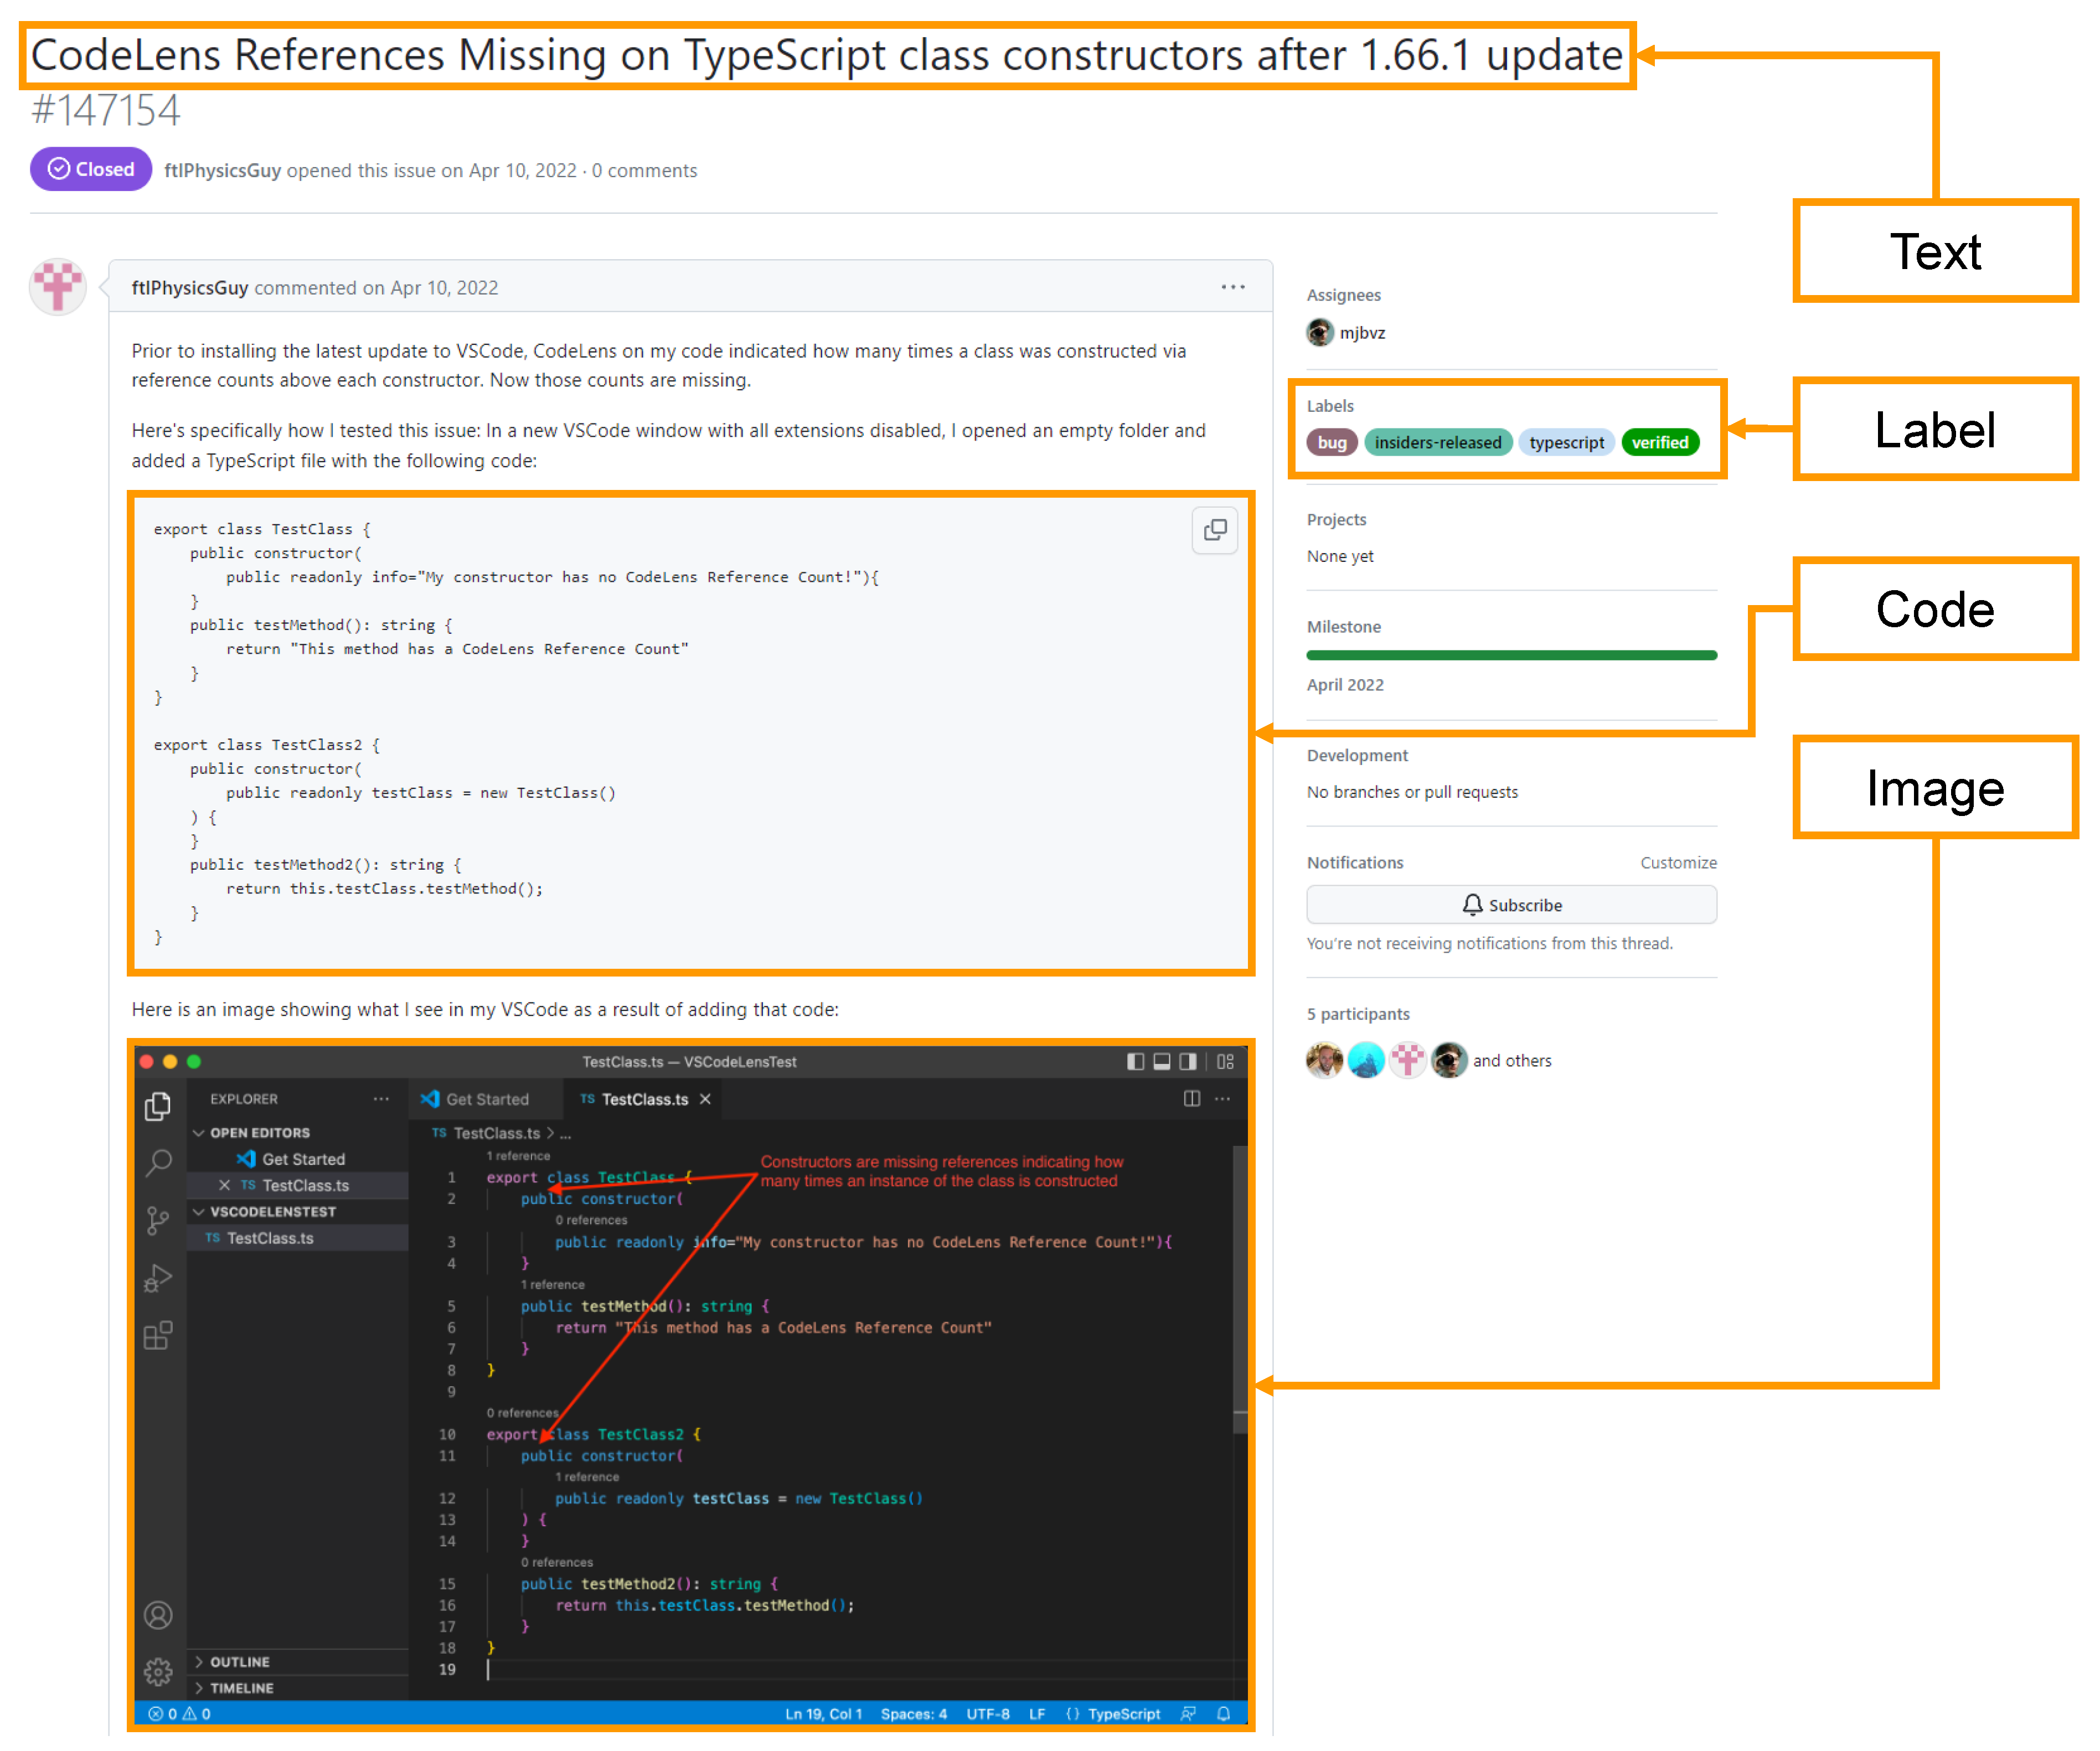Click the Accounts icon in activity bar
The width and height of the screenshot is (2100, 1751).
pyautogui.click(x=158, y=1615)
